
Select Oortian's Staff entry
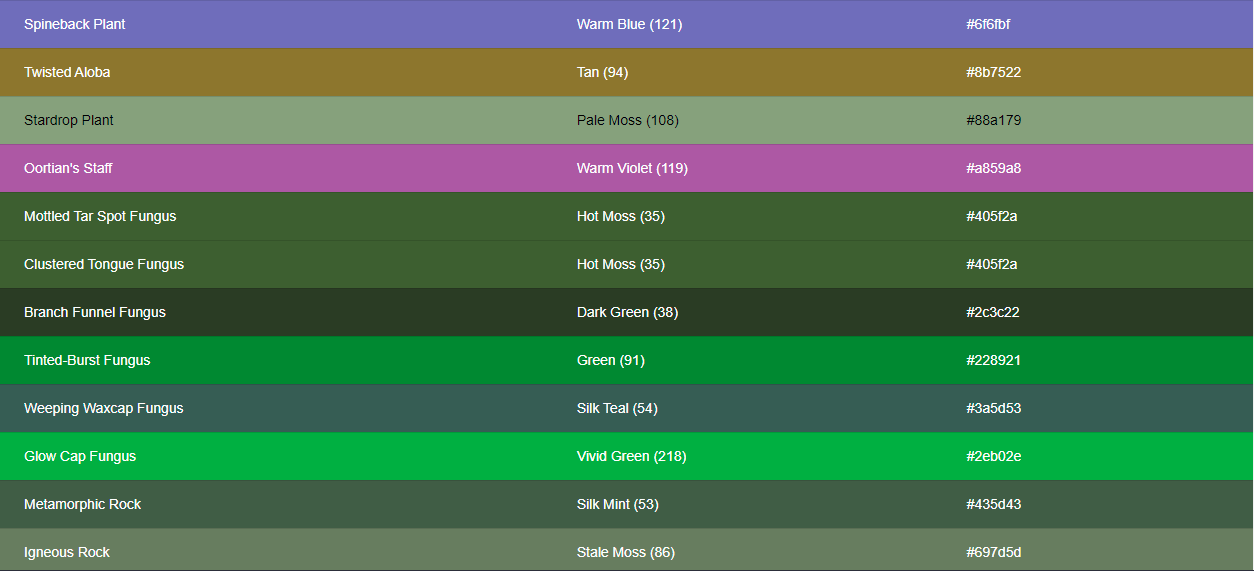[68, 168]
